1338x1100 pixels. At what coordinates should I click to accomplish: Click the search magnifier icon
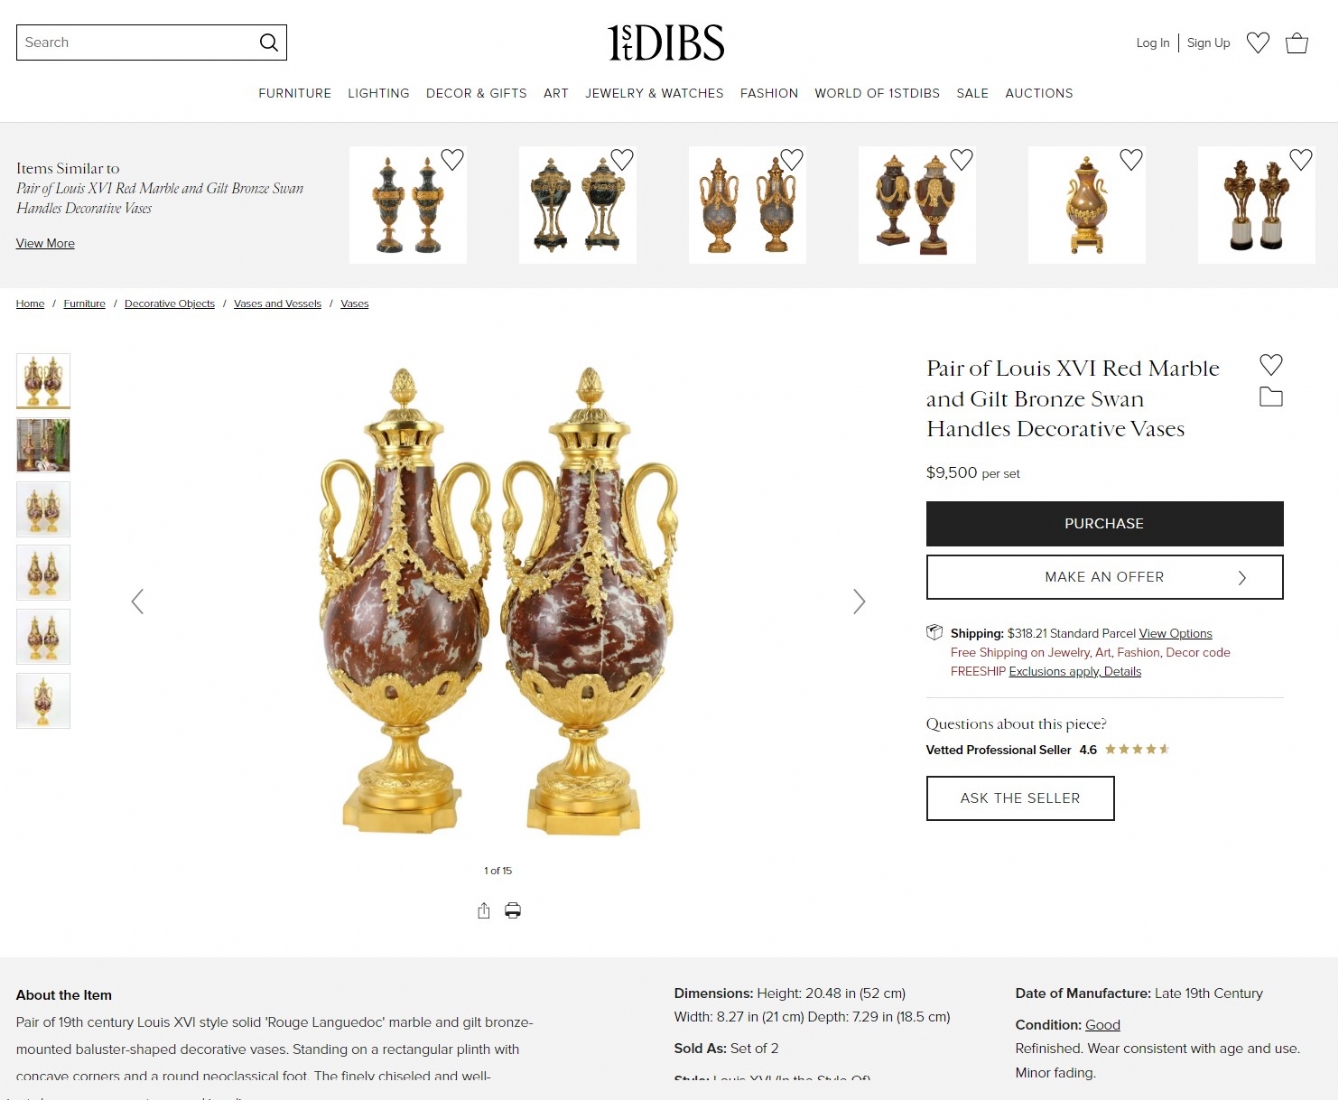268,42
